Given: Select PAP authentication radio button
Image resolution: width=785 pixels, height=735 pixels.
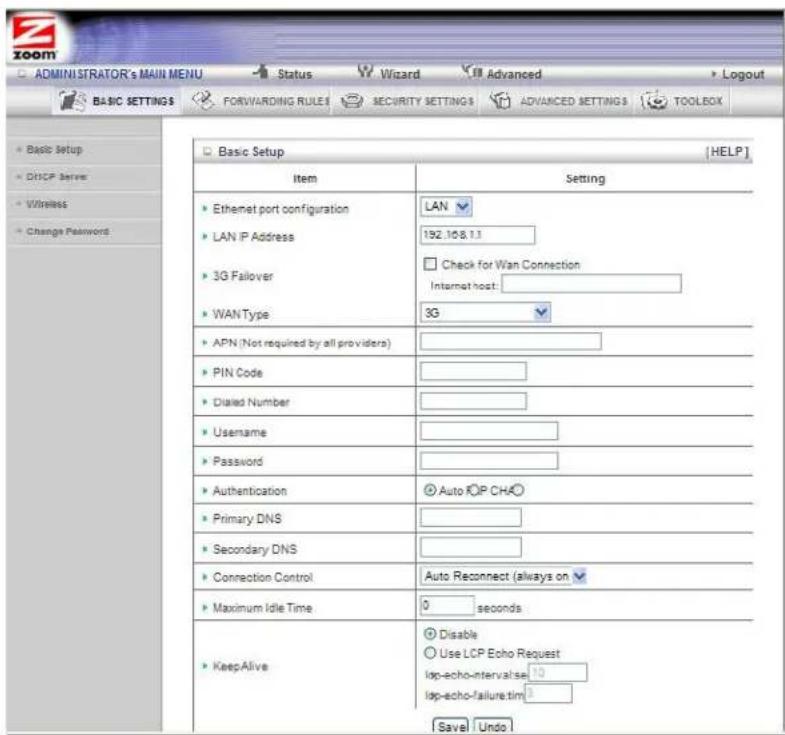Looking at the screenshot, I should 472,490.
